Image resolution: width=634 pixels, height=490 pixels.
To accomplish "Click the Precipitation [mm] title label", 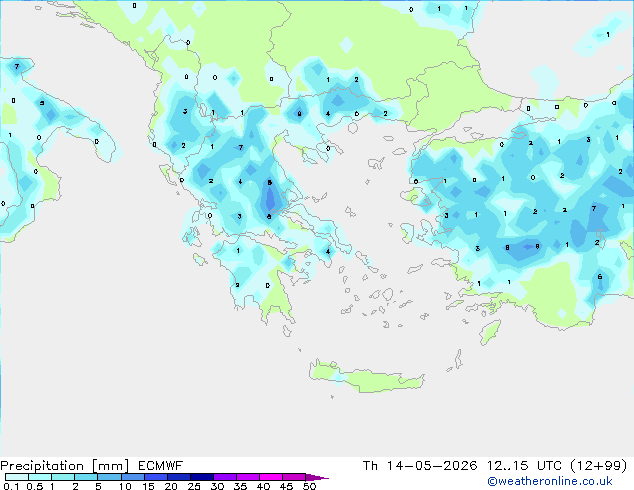I will [65, 466].
